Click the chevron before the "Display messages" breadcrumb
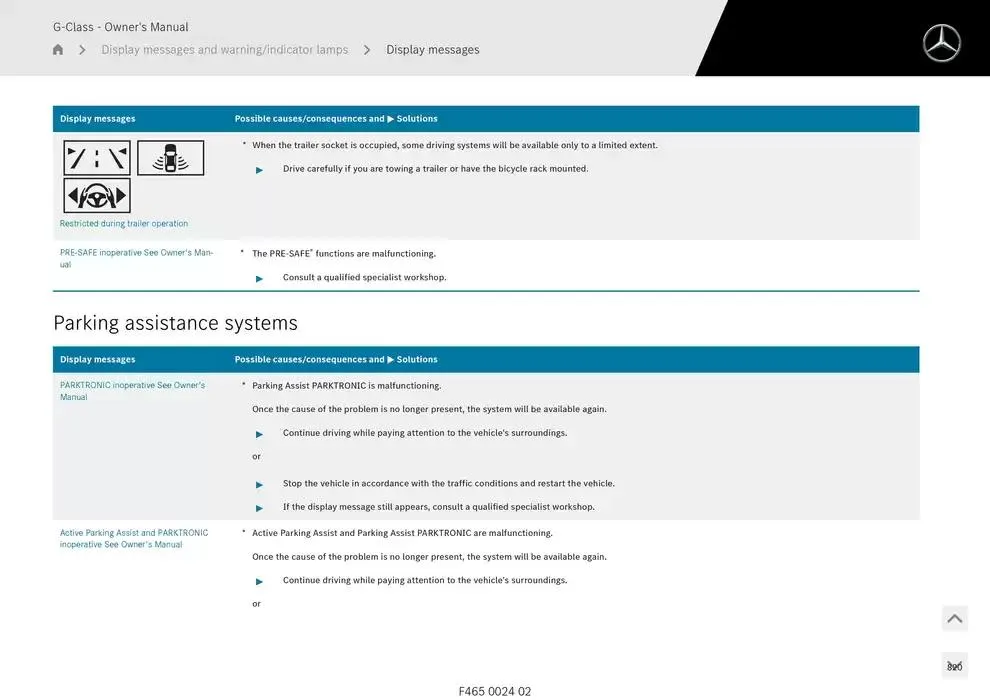 tap(367, 50)
